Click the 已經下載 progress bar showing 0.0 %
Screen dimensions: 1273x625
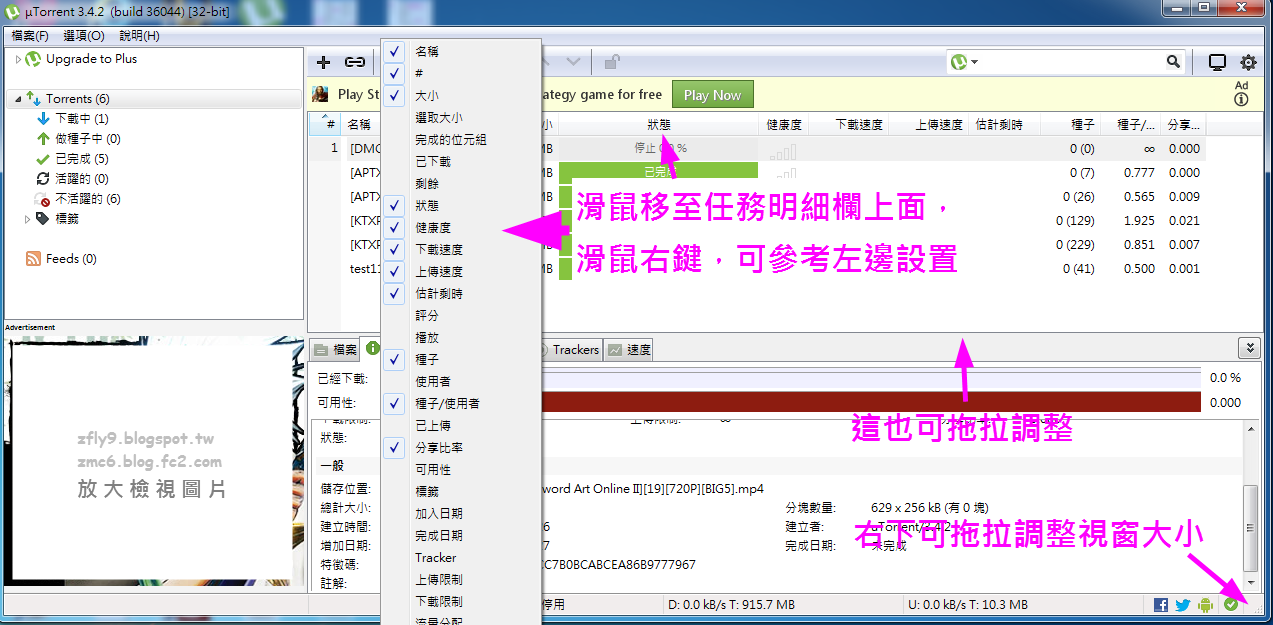pyautogui.click(x=870, y=379)
